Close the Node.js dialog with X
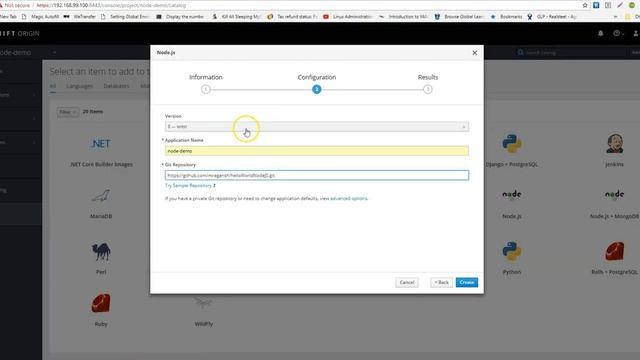The height and width of the screenshot is (360, 640). pyautogui.click(x=474, y=53)
